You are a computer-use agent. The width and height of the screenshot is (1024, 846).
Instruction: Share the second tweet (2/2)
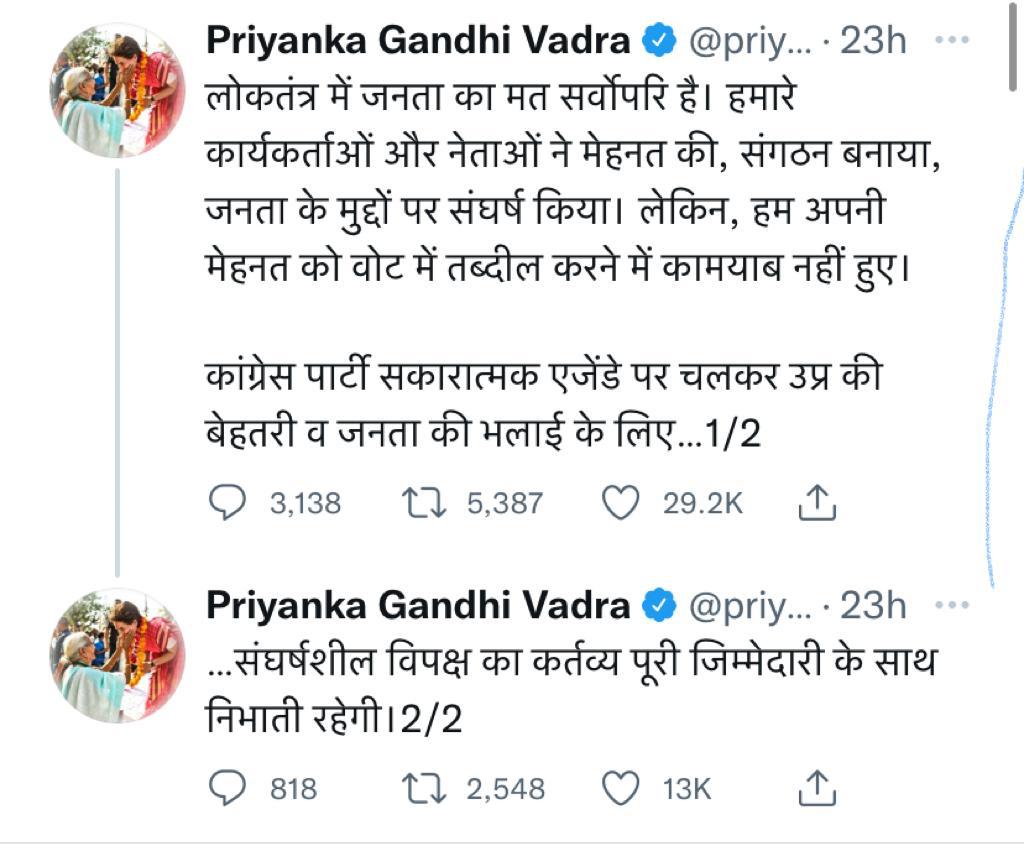816,789
